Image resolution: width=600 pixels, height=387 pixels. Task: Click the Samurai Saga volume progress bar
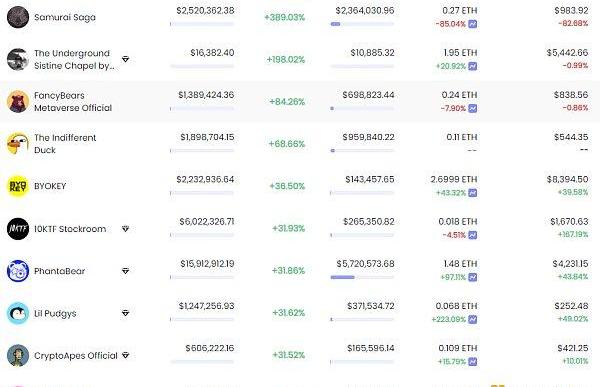pyautogui.click(x=362, y=24)
